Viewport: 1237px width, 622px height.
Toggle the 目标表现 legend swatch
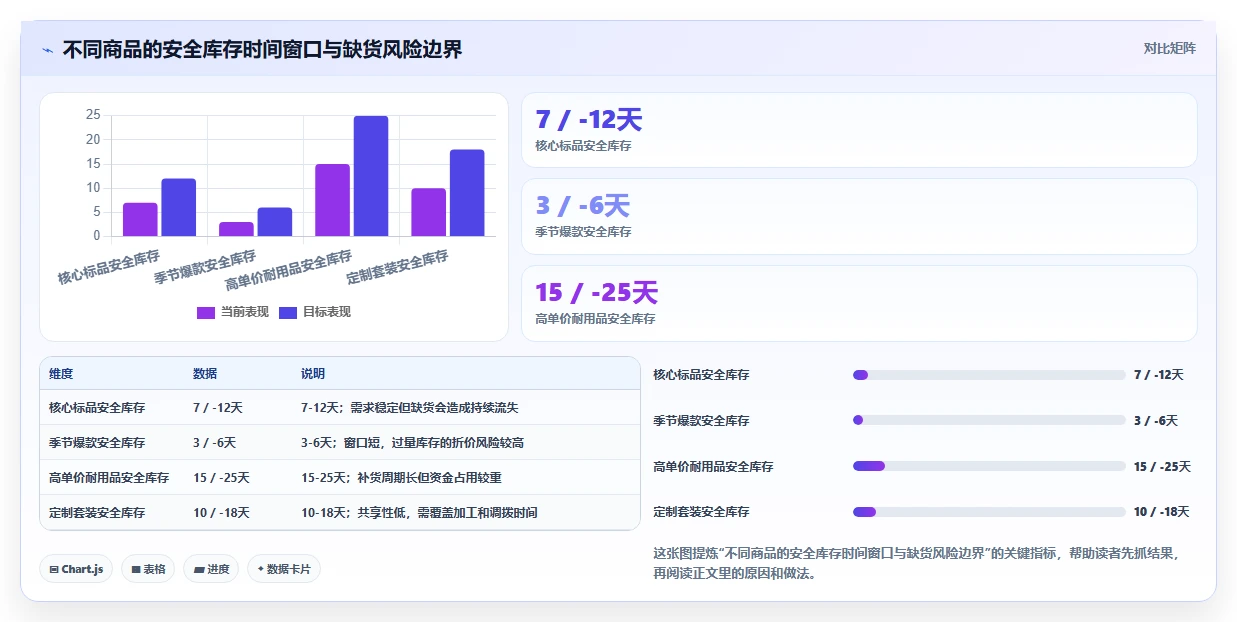287,312
